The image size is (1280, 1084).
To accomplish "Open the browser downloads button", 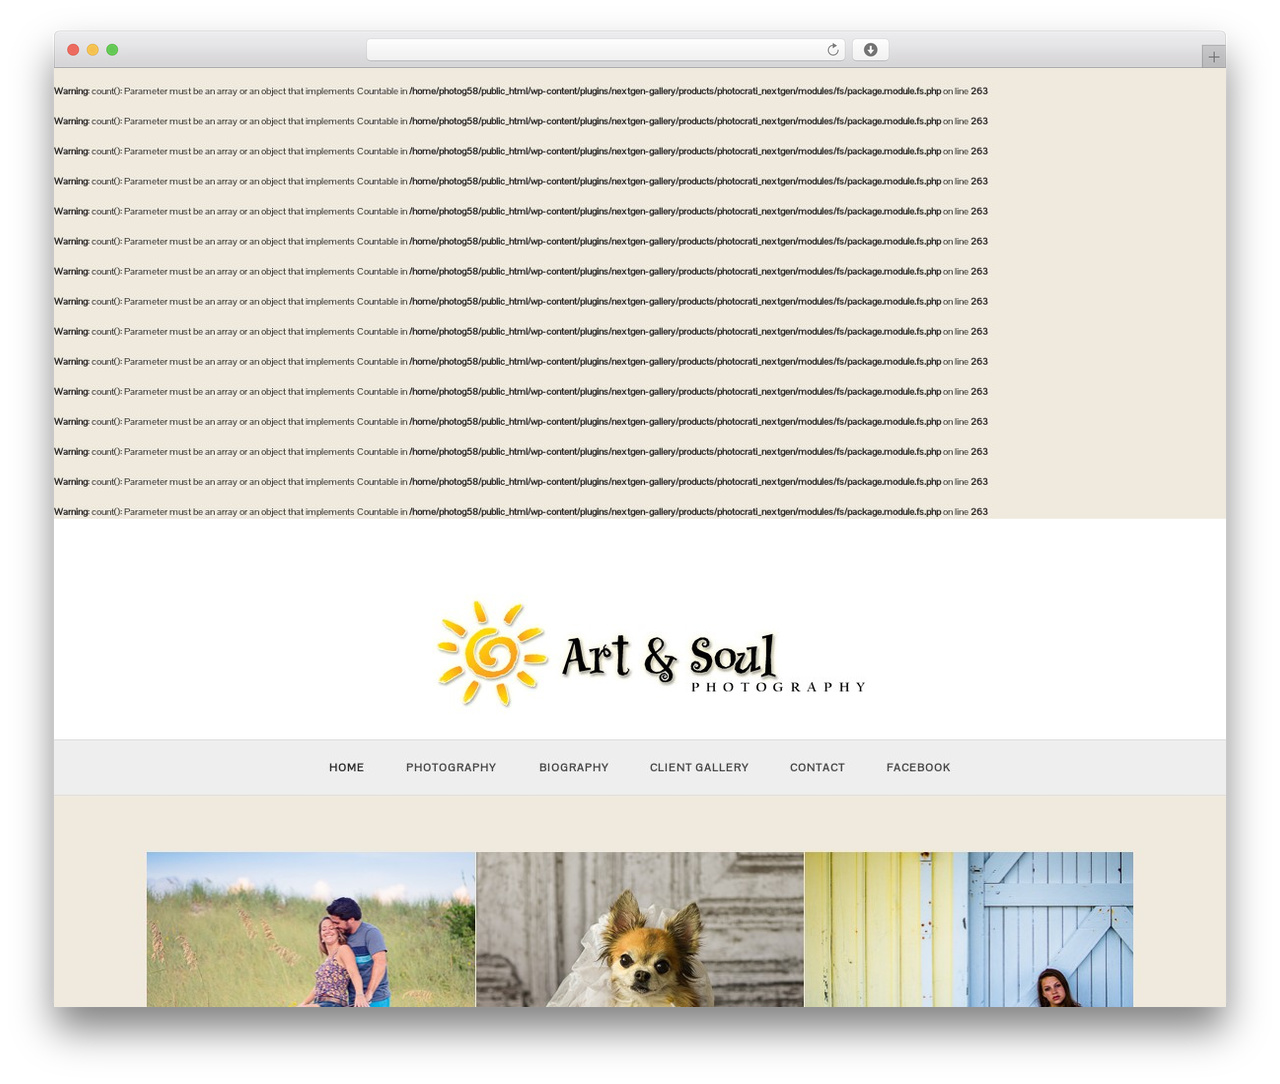I will (870, 50).
